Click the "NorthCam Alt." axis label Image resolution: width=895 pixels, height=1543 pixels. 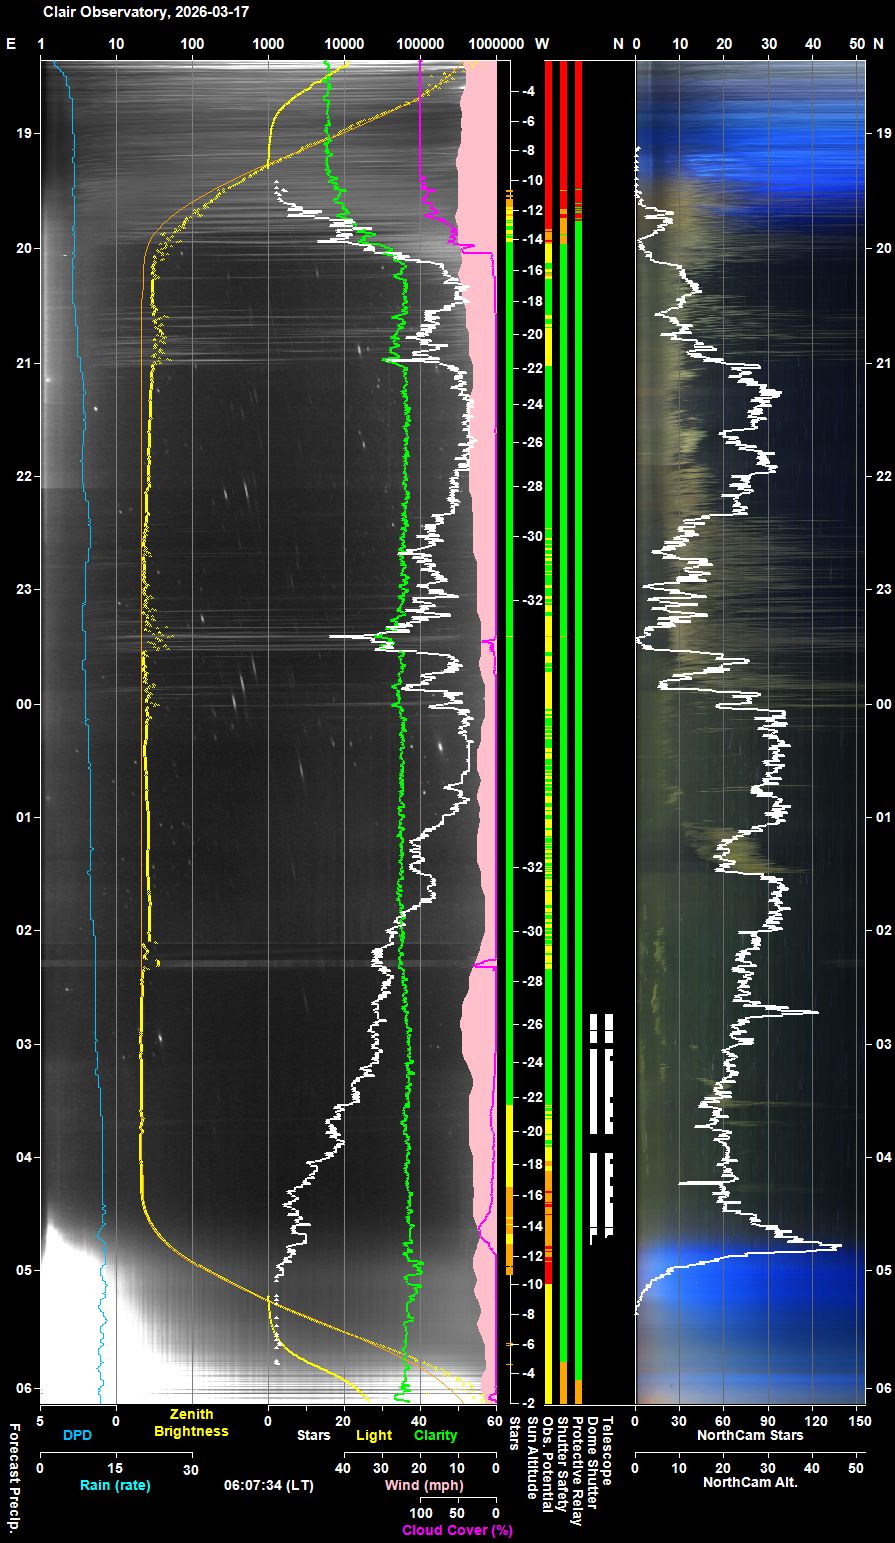click(x=750, y=1482)
